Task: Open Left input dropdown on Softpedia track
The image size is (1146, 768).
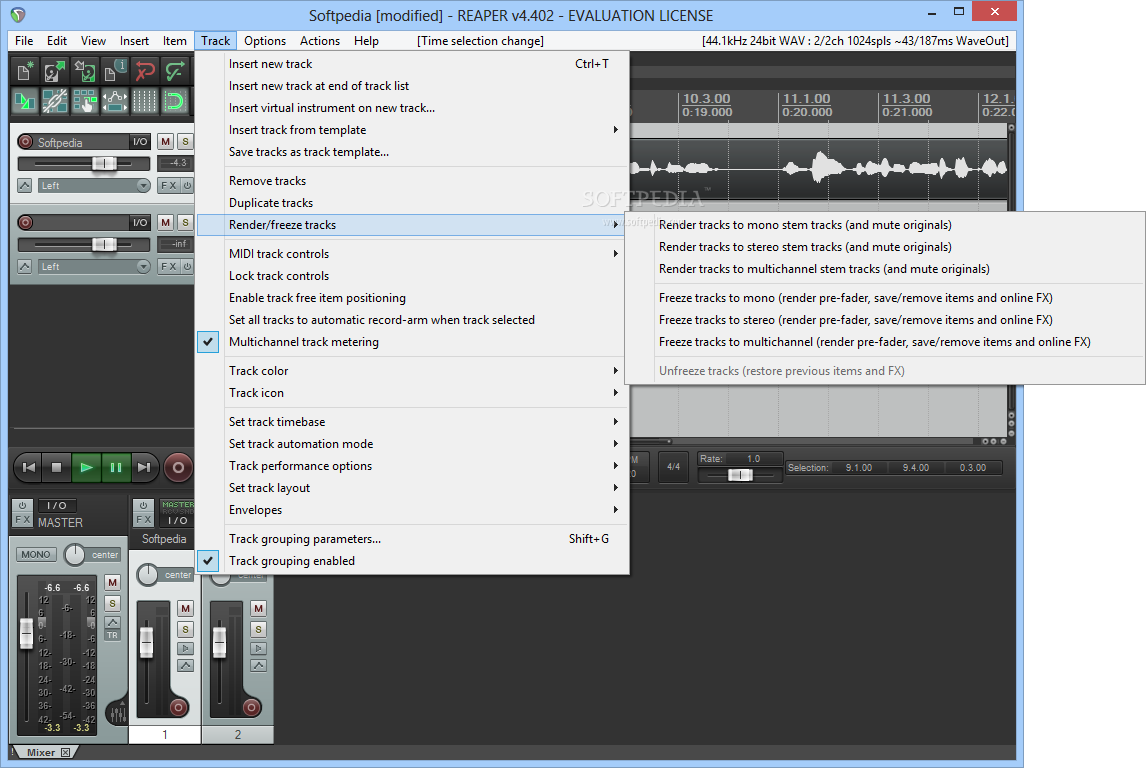Action: tap(94, 186)
